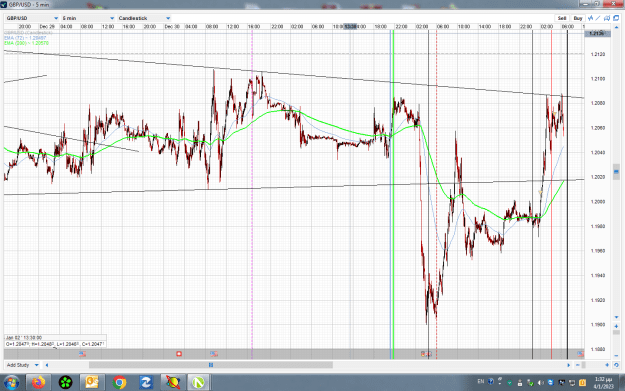The image size is (625, 391).
Task: Open the green N taskbar app
Action: click(198, 383)
